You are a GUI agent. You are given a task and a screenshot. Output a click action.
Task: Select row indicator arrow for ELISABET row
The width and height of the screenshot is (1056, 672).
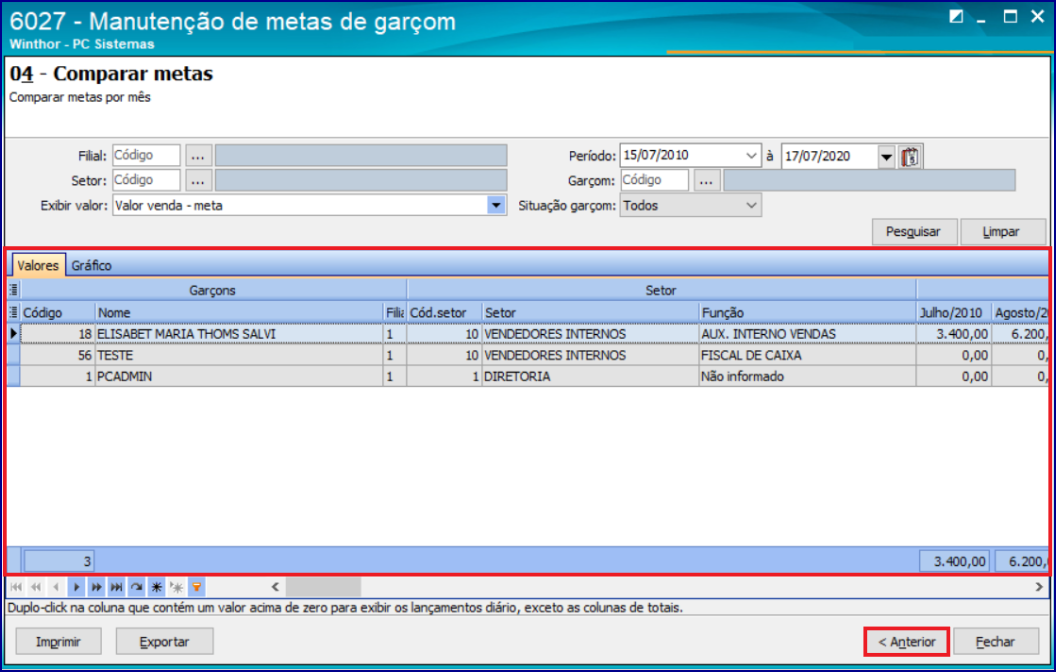pyautogui.click(x=13, y=333)
